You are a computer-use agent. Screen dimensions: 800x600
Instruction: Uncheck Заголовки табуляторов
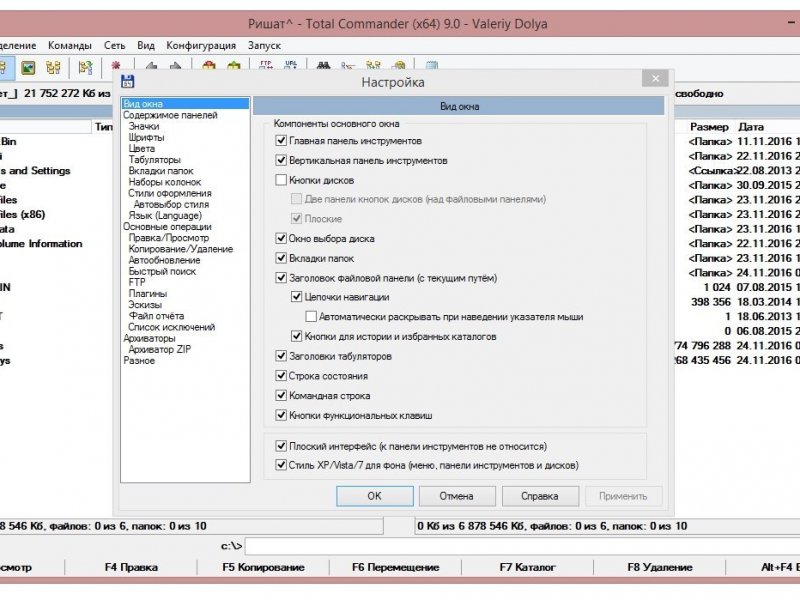coord(281,356)
